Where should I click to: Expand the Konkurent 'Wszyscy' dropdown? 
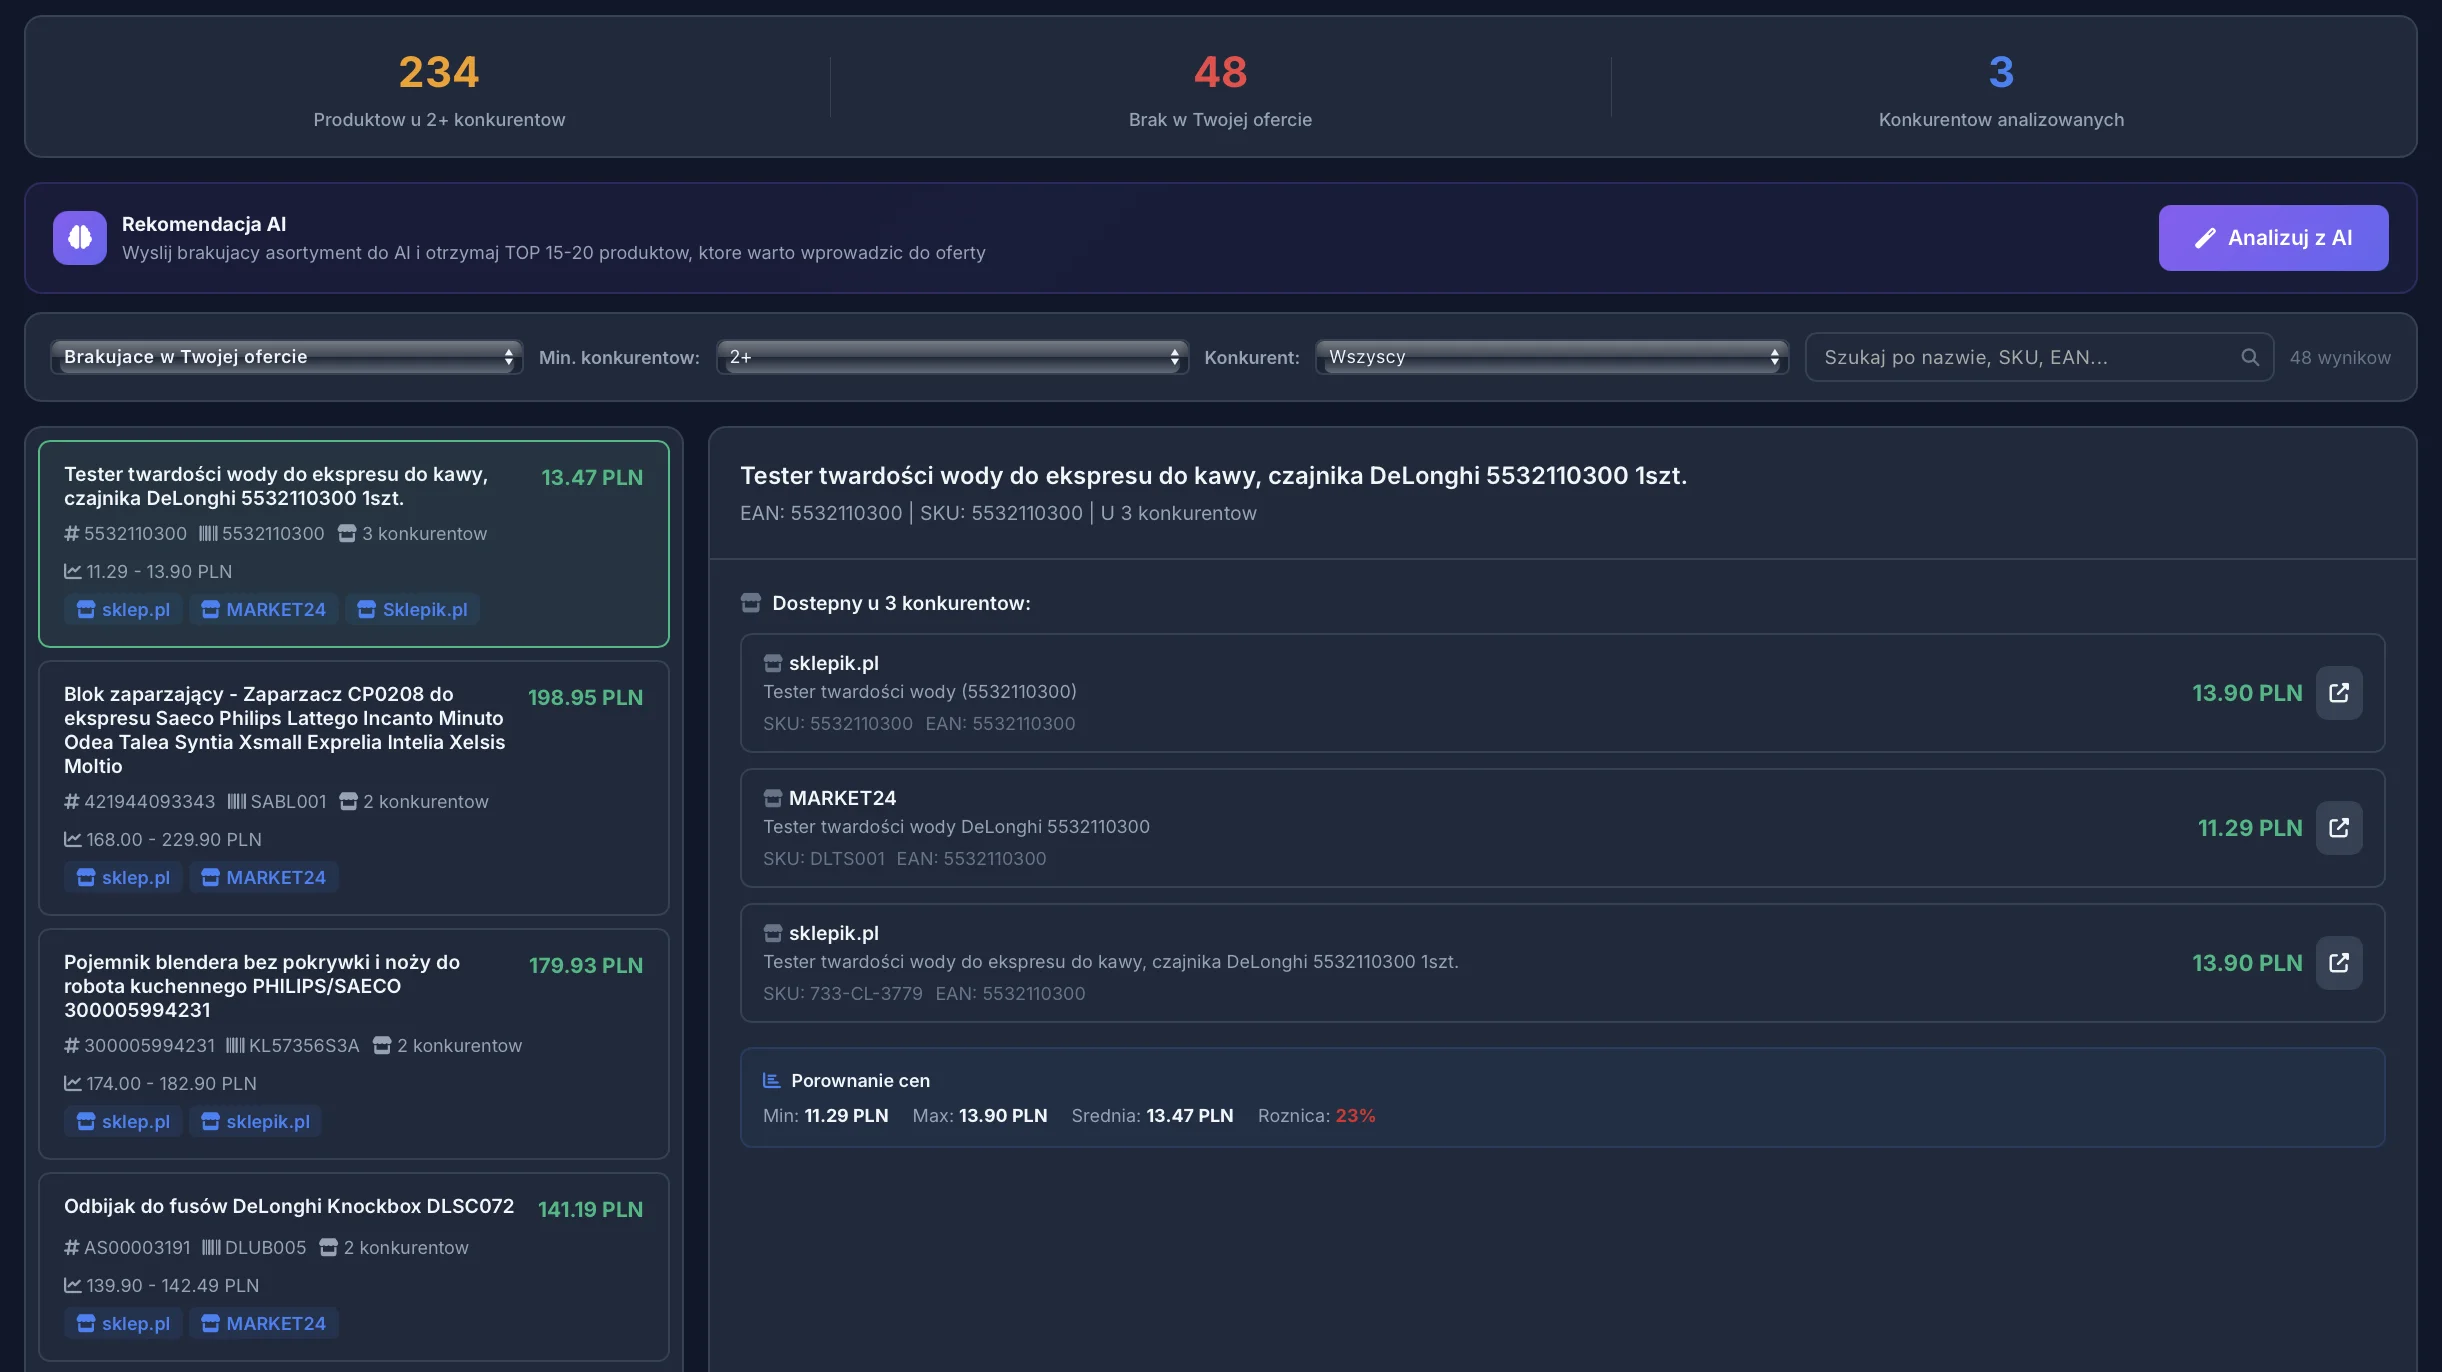1551,357
